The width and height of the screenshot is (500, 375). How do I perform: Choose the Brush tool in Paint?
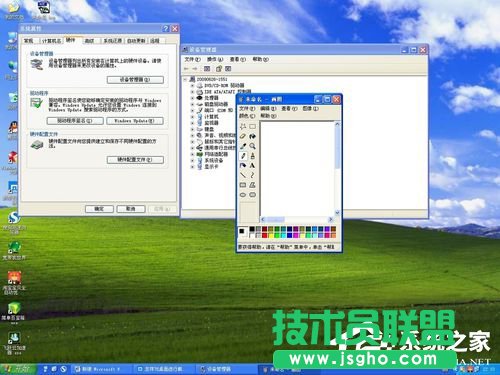[x=253, y=156]
